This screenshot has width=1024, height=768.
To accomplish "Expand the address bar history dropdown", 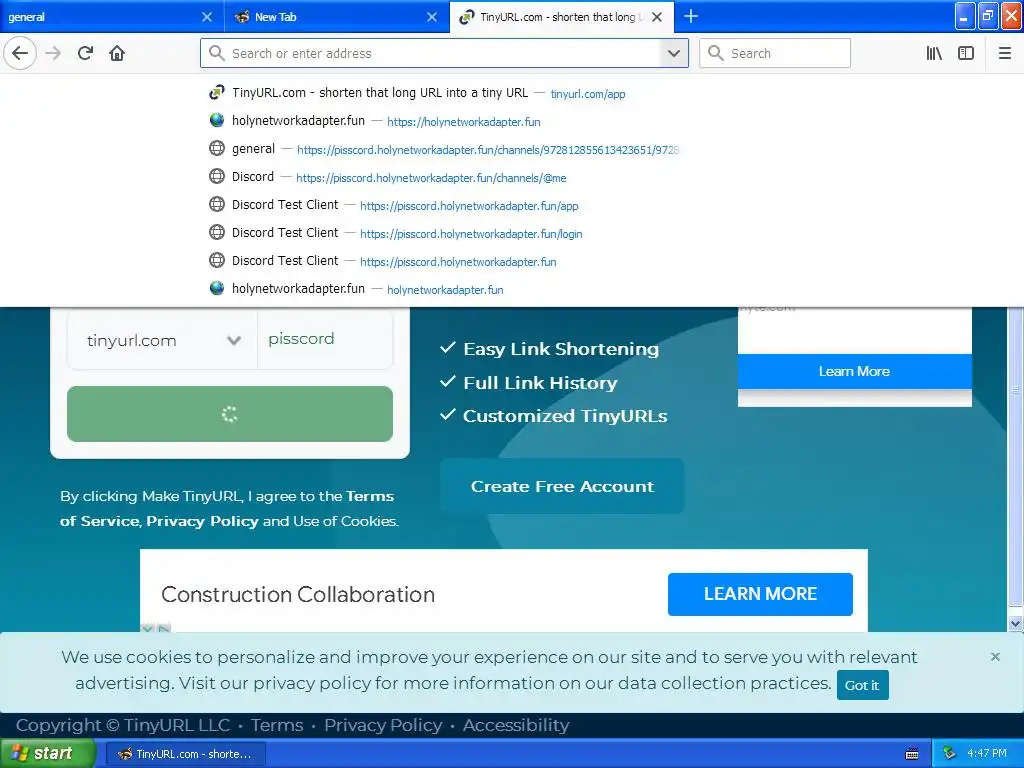I will click(x=674, y=53).
